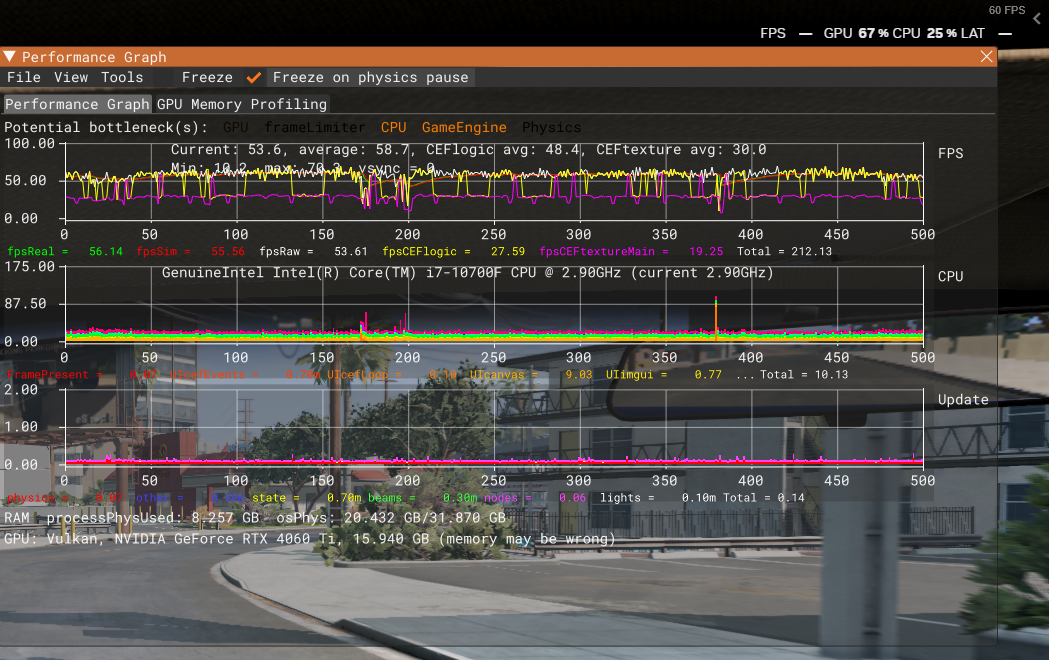Click the UIcanvas legend entry
1049x660 pixels.
tap(531, 374)
